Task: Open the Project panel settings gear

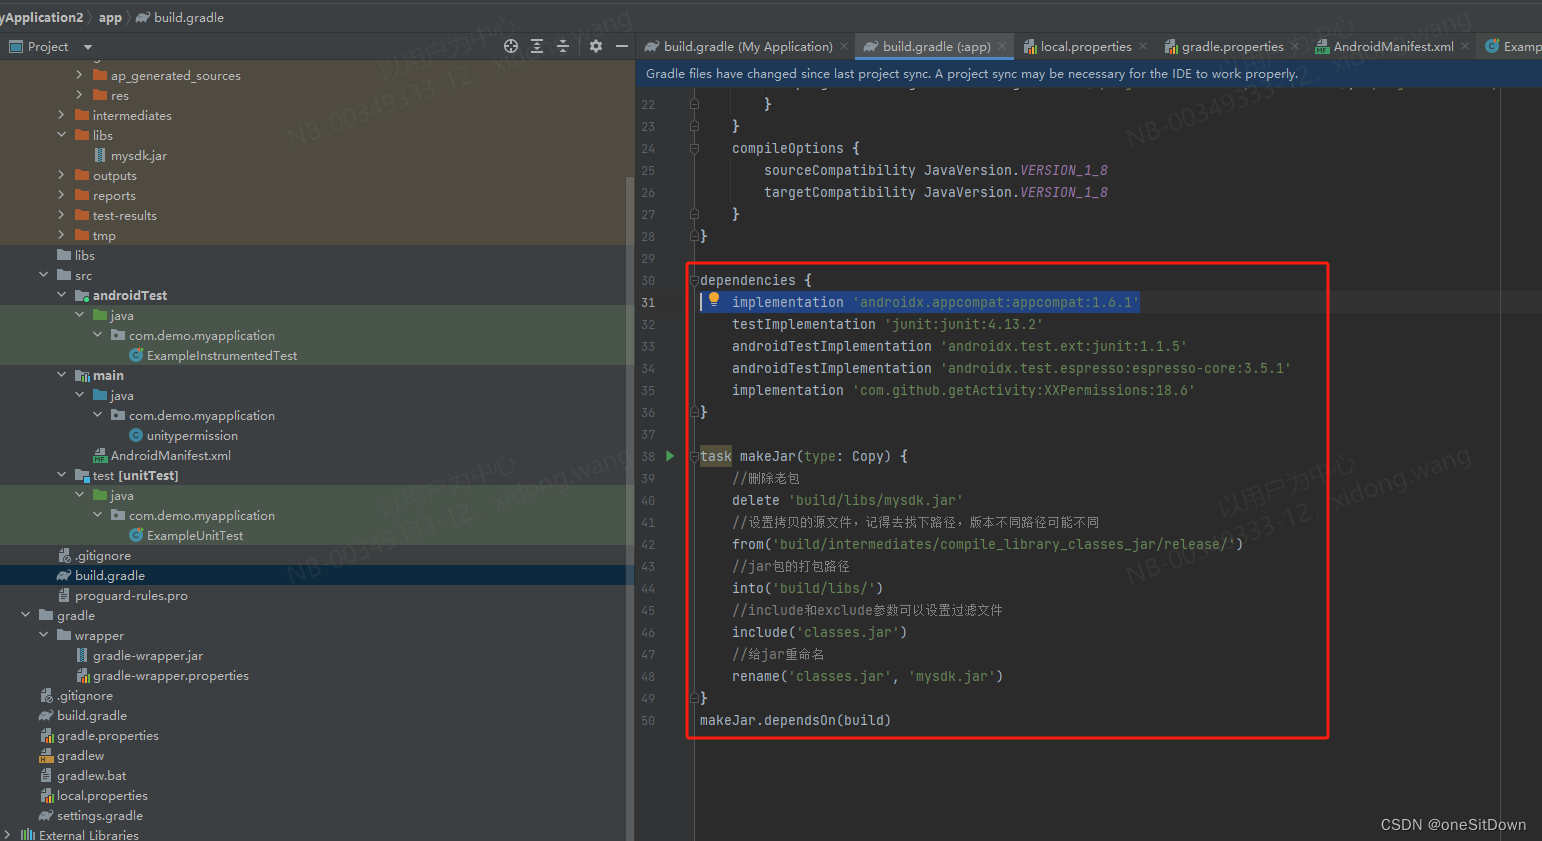Action: 595,46
